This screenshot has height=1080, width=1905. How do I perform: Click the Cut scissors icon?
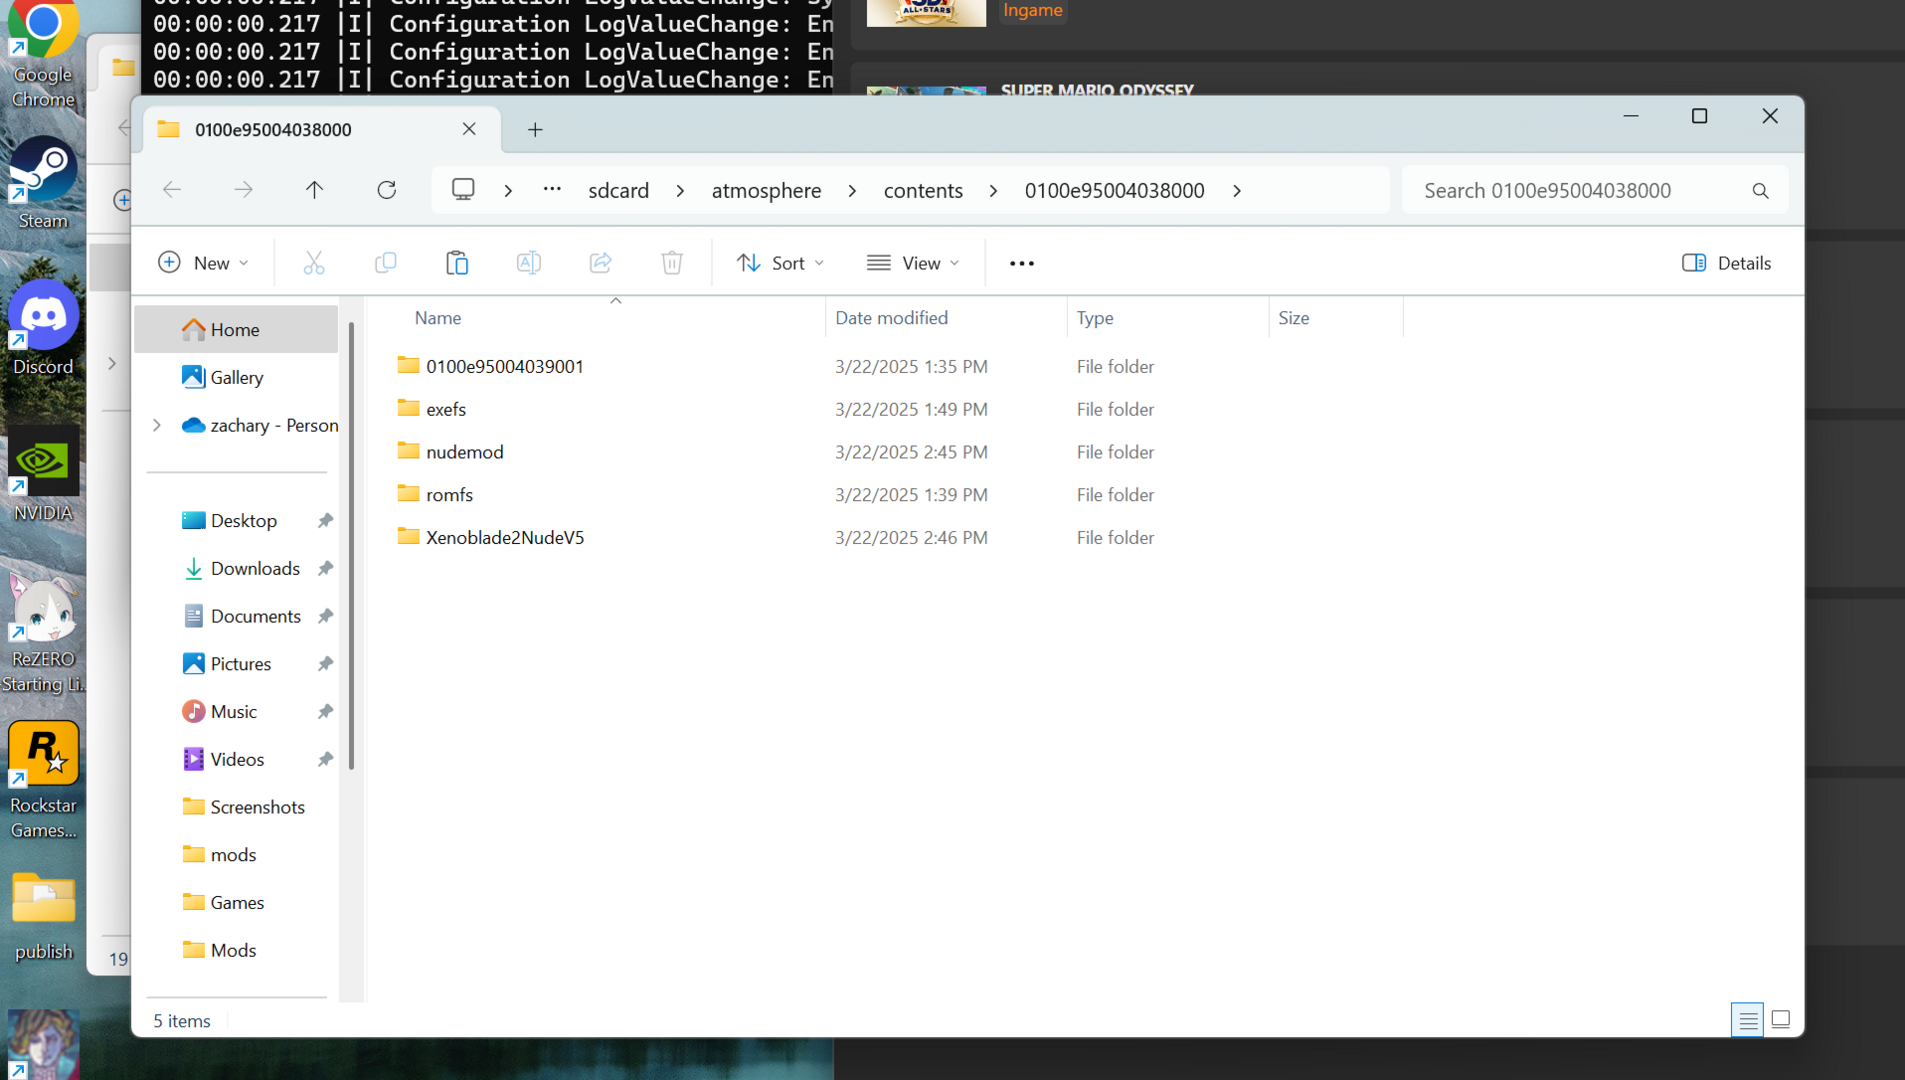coord(314,263)
